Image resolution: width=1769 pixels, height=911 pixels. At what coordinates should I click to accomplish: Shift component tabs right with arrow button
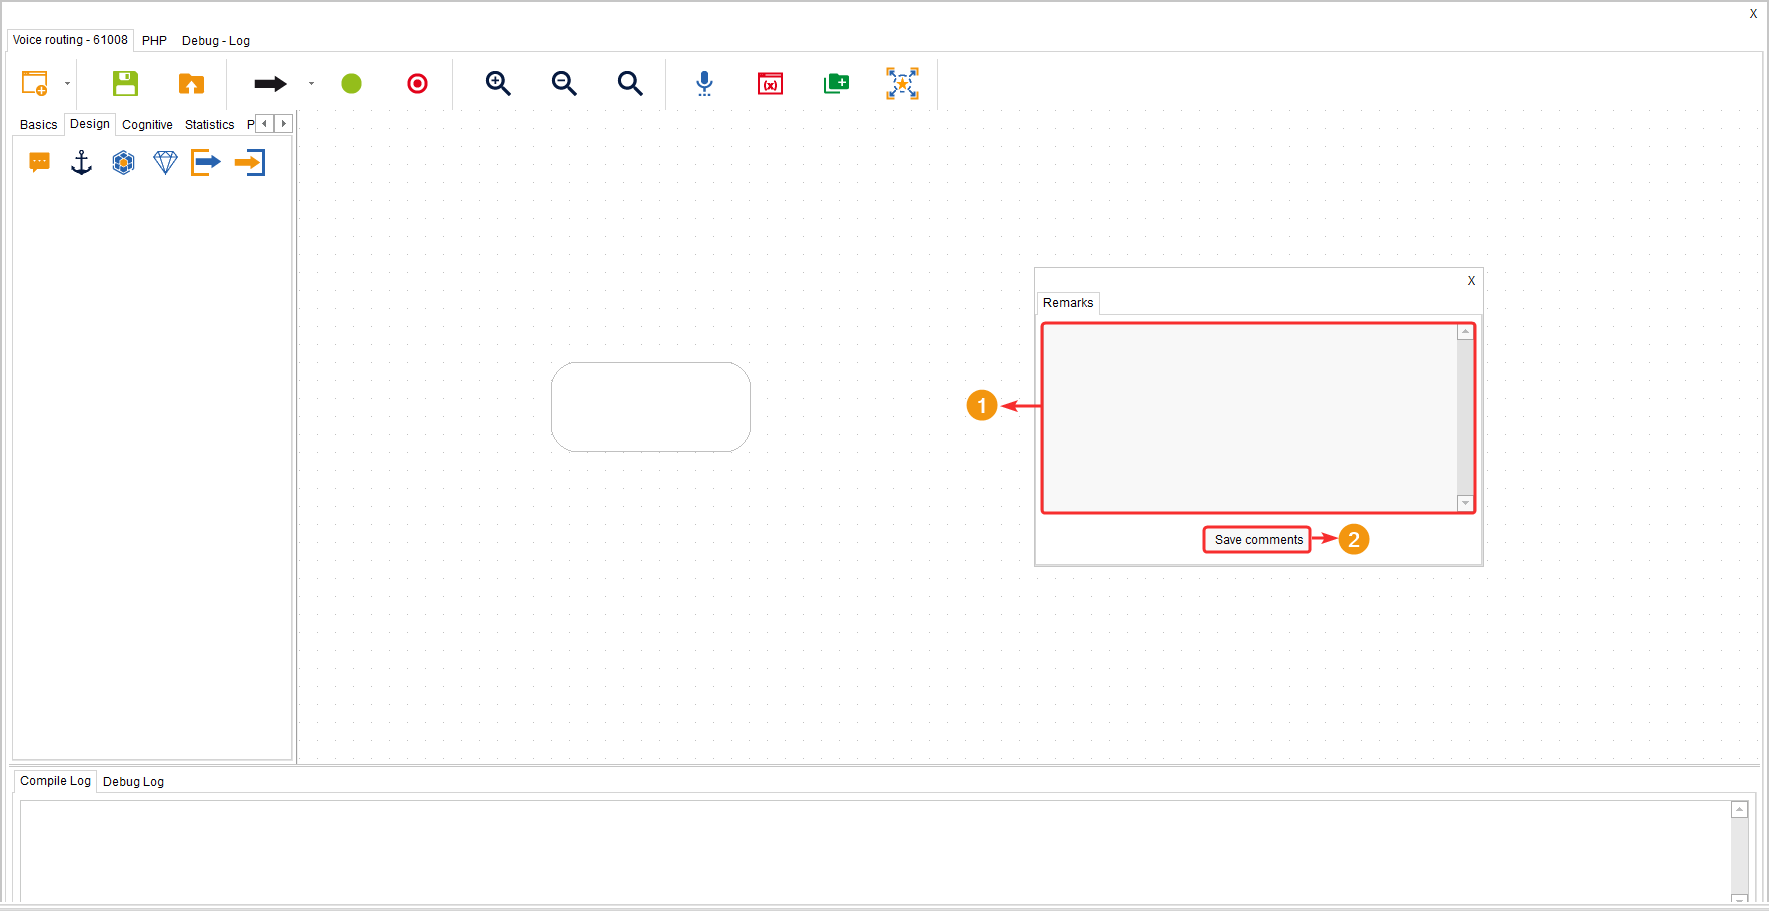[x=283, y=124]
